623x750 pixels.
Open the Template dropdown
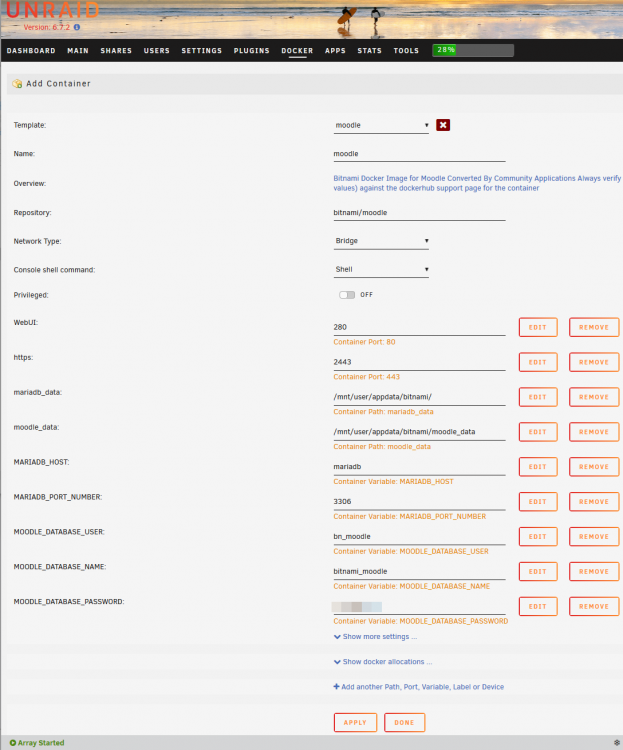click(381, 125)
